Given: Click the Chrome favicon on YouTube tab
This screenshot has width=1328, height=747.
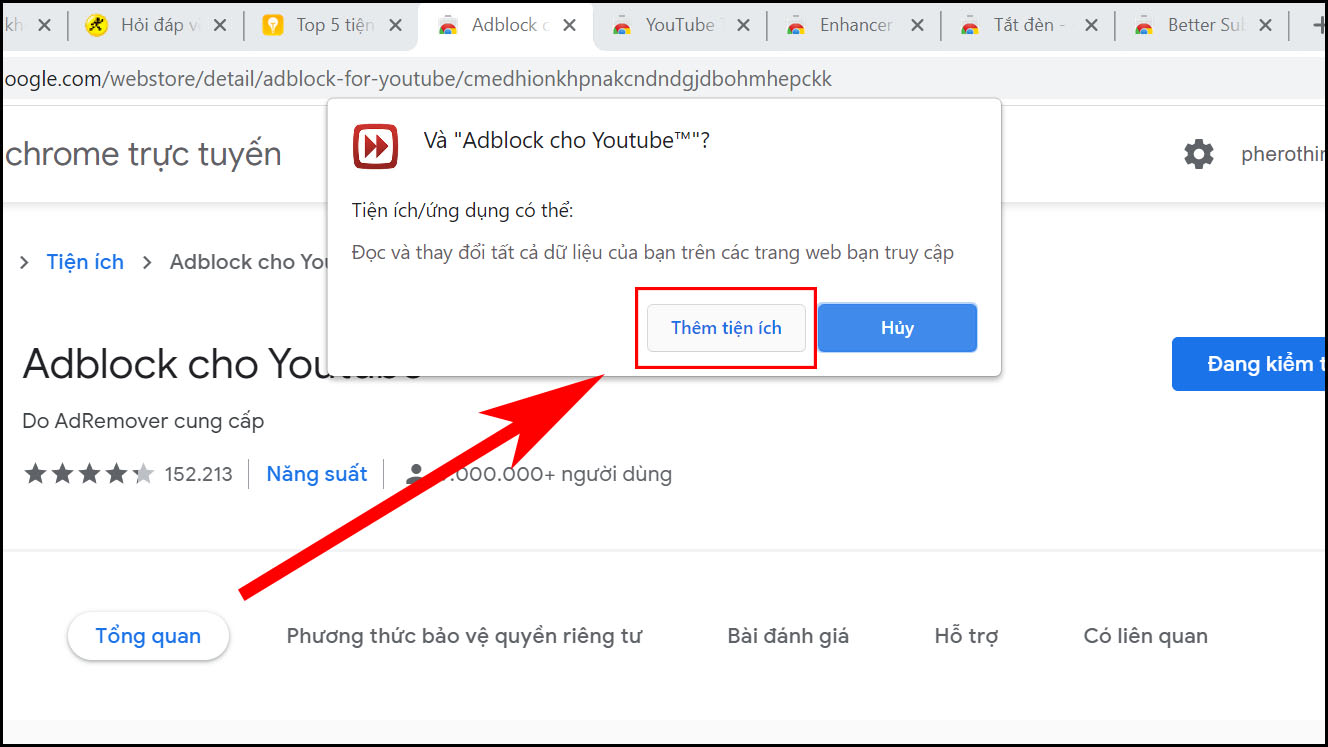Looking at the screenshot, I should pos(623,25).
